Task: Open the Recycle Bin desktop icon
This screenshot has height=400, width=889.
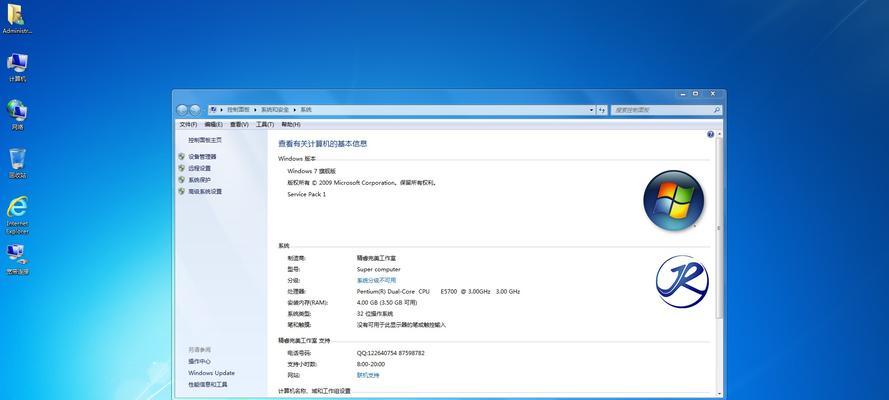Action: (17, 163)
